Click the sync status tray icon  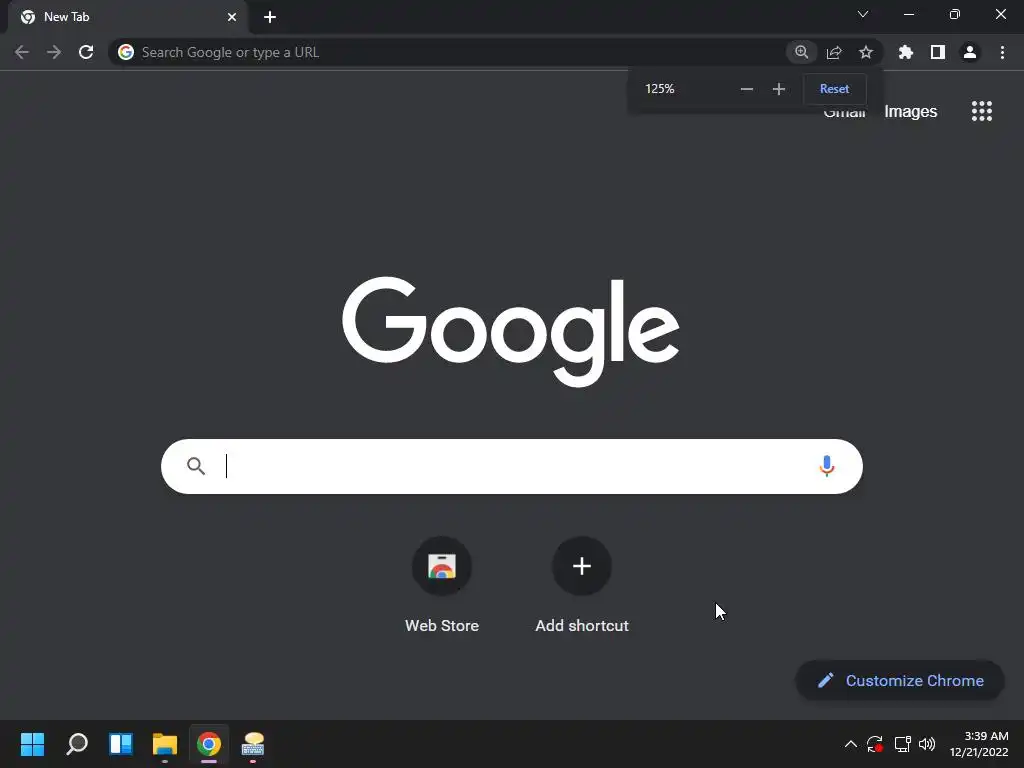[x=875, y=744]
